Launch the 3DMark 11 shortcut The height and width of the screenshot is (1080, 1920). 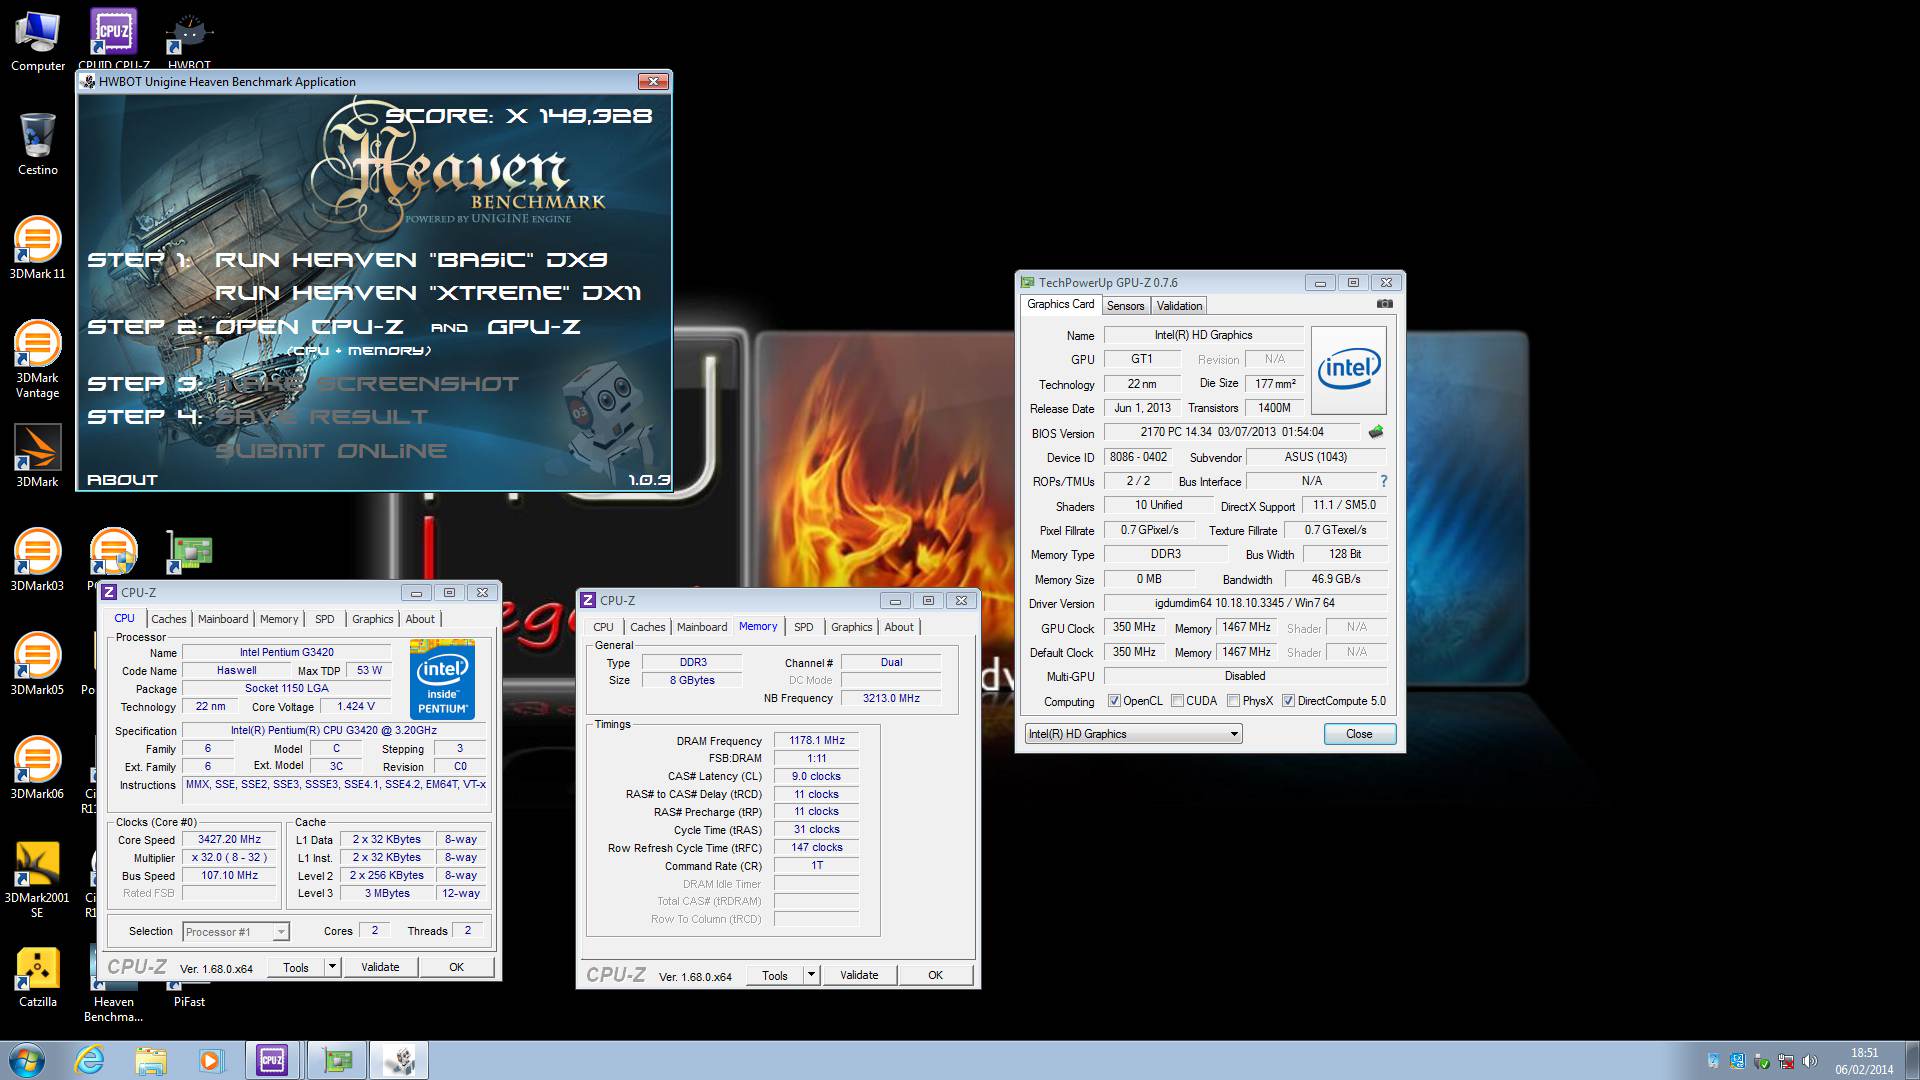click(x=38, y=248)
